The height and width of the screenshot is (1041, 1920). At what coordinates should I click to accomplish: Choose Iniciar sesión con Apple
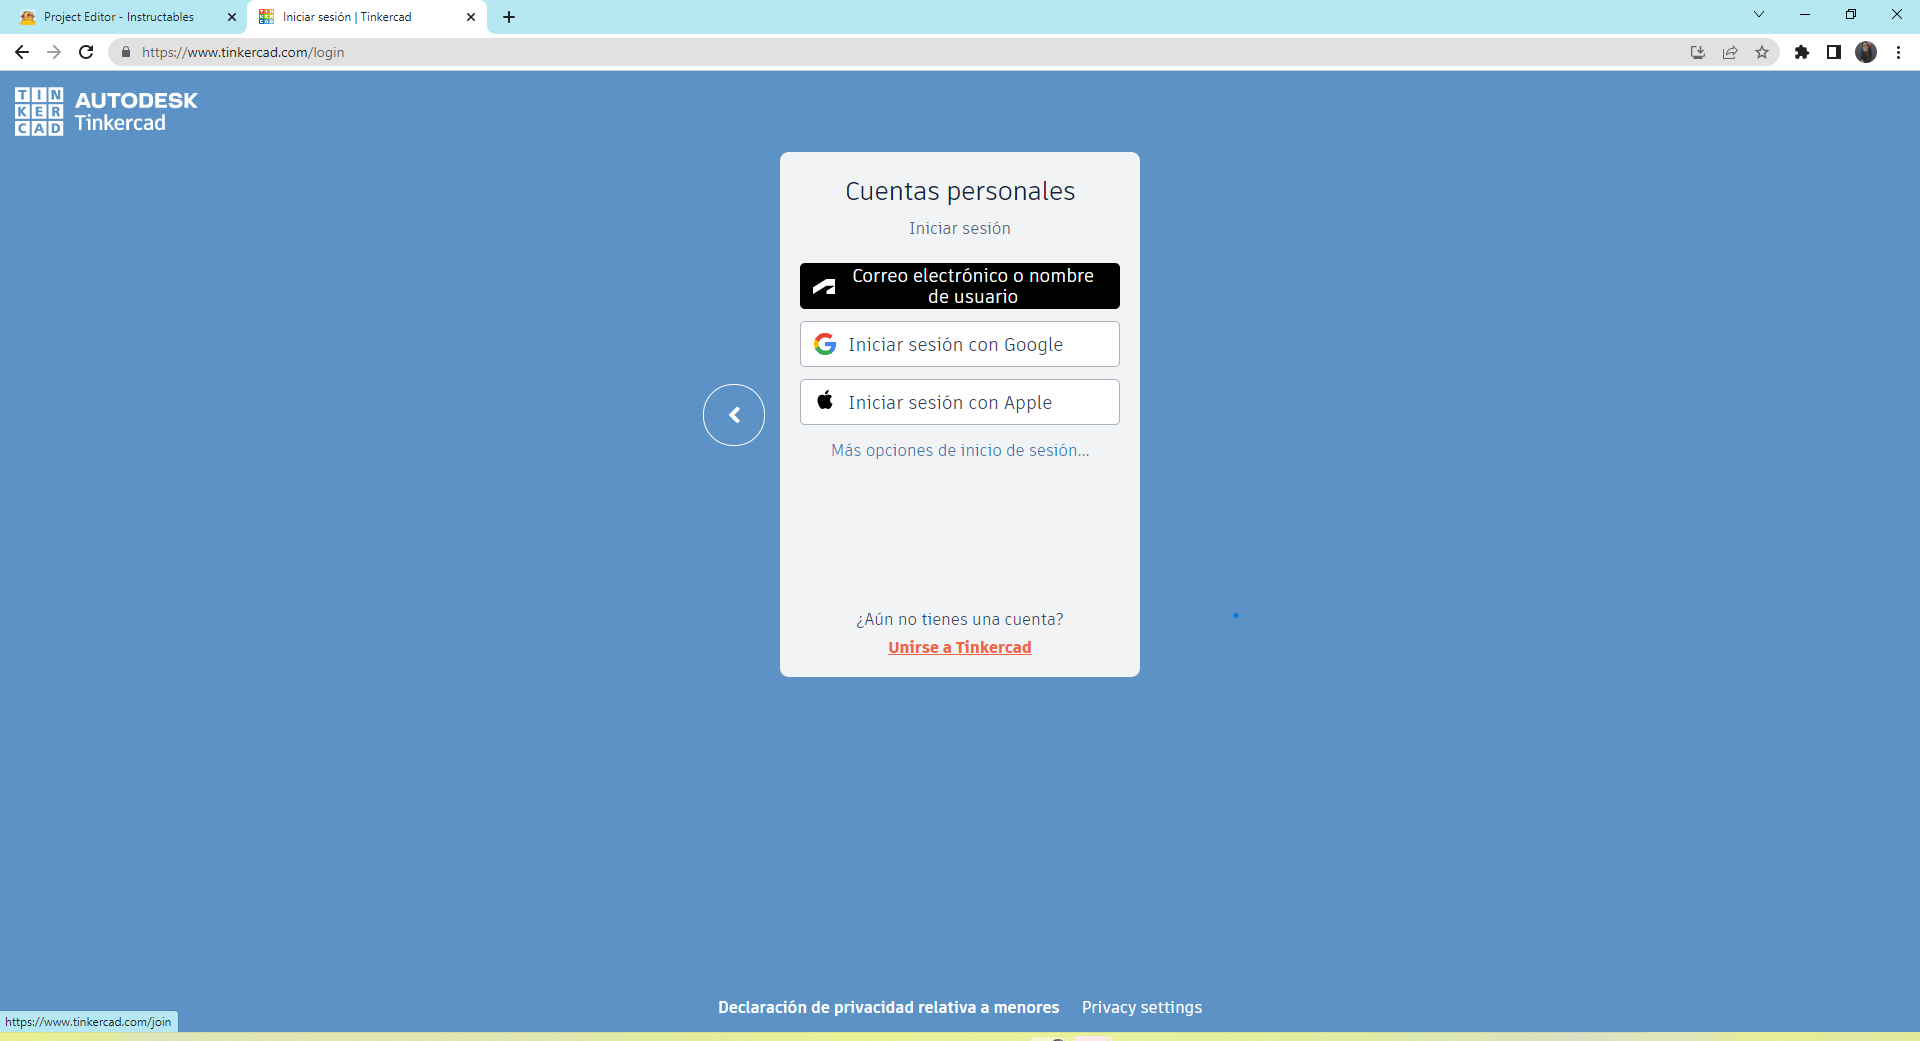pos(960,402)
